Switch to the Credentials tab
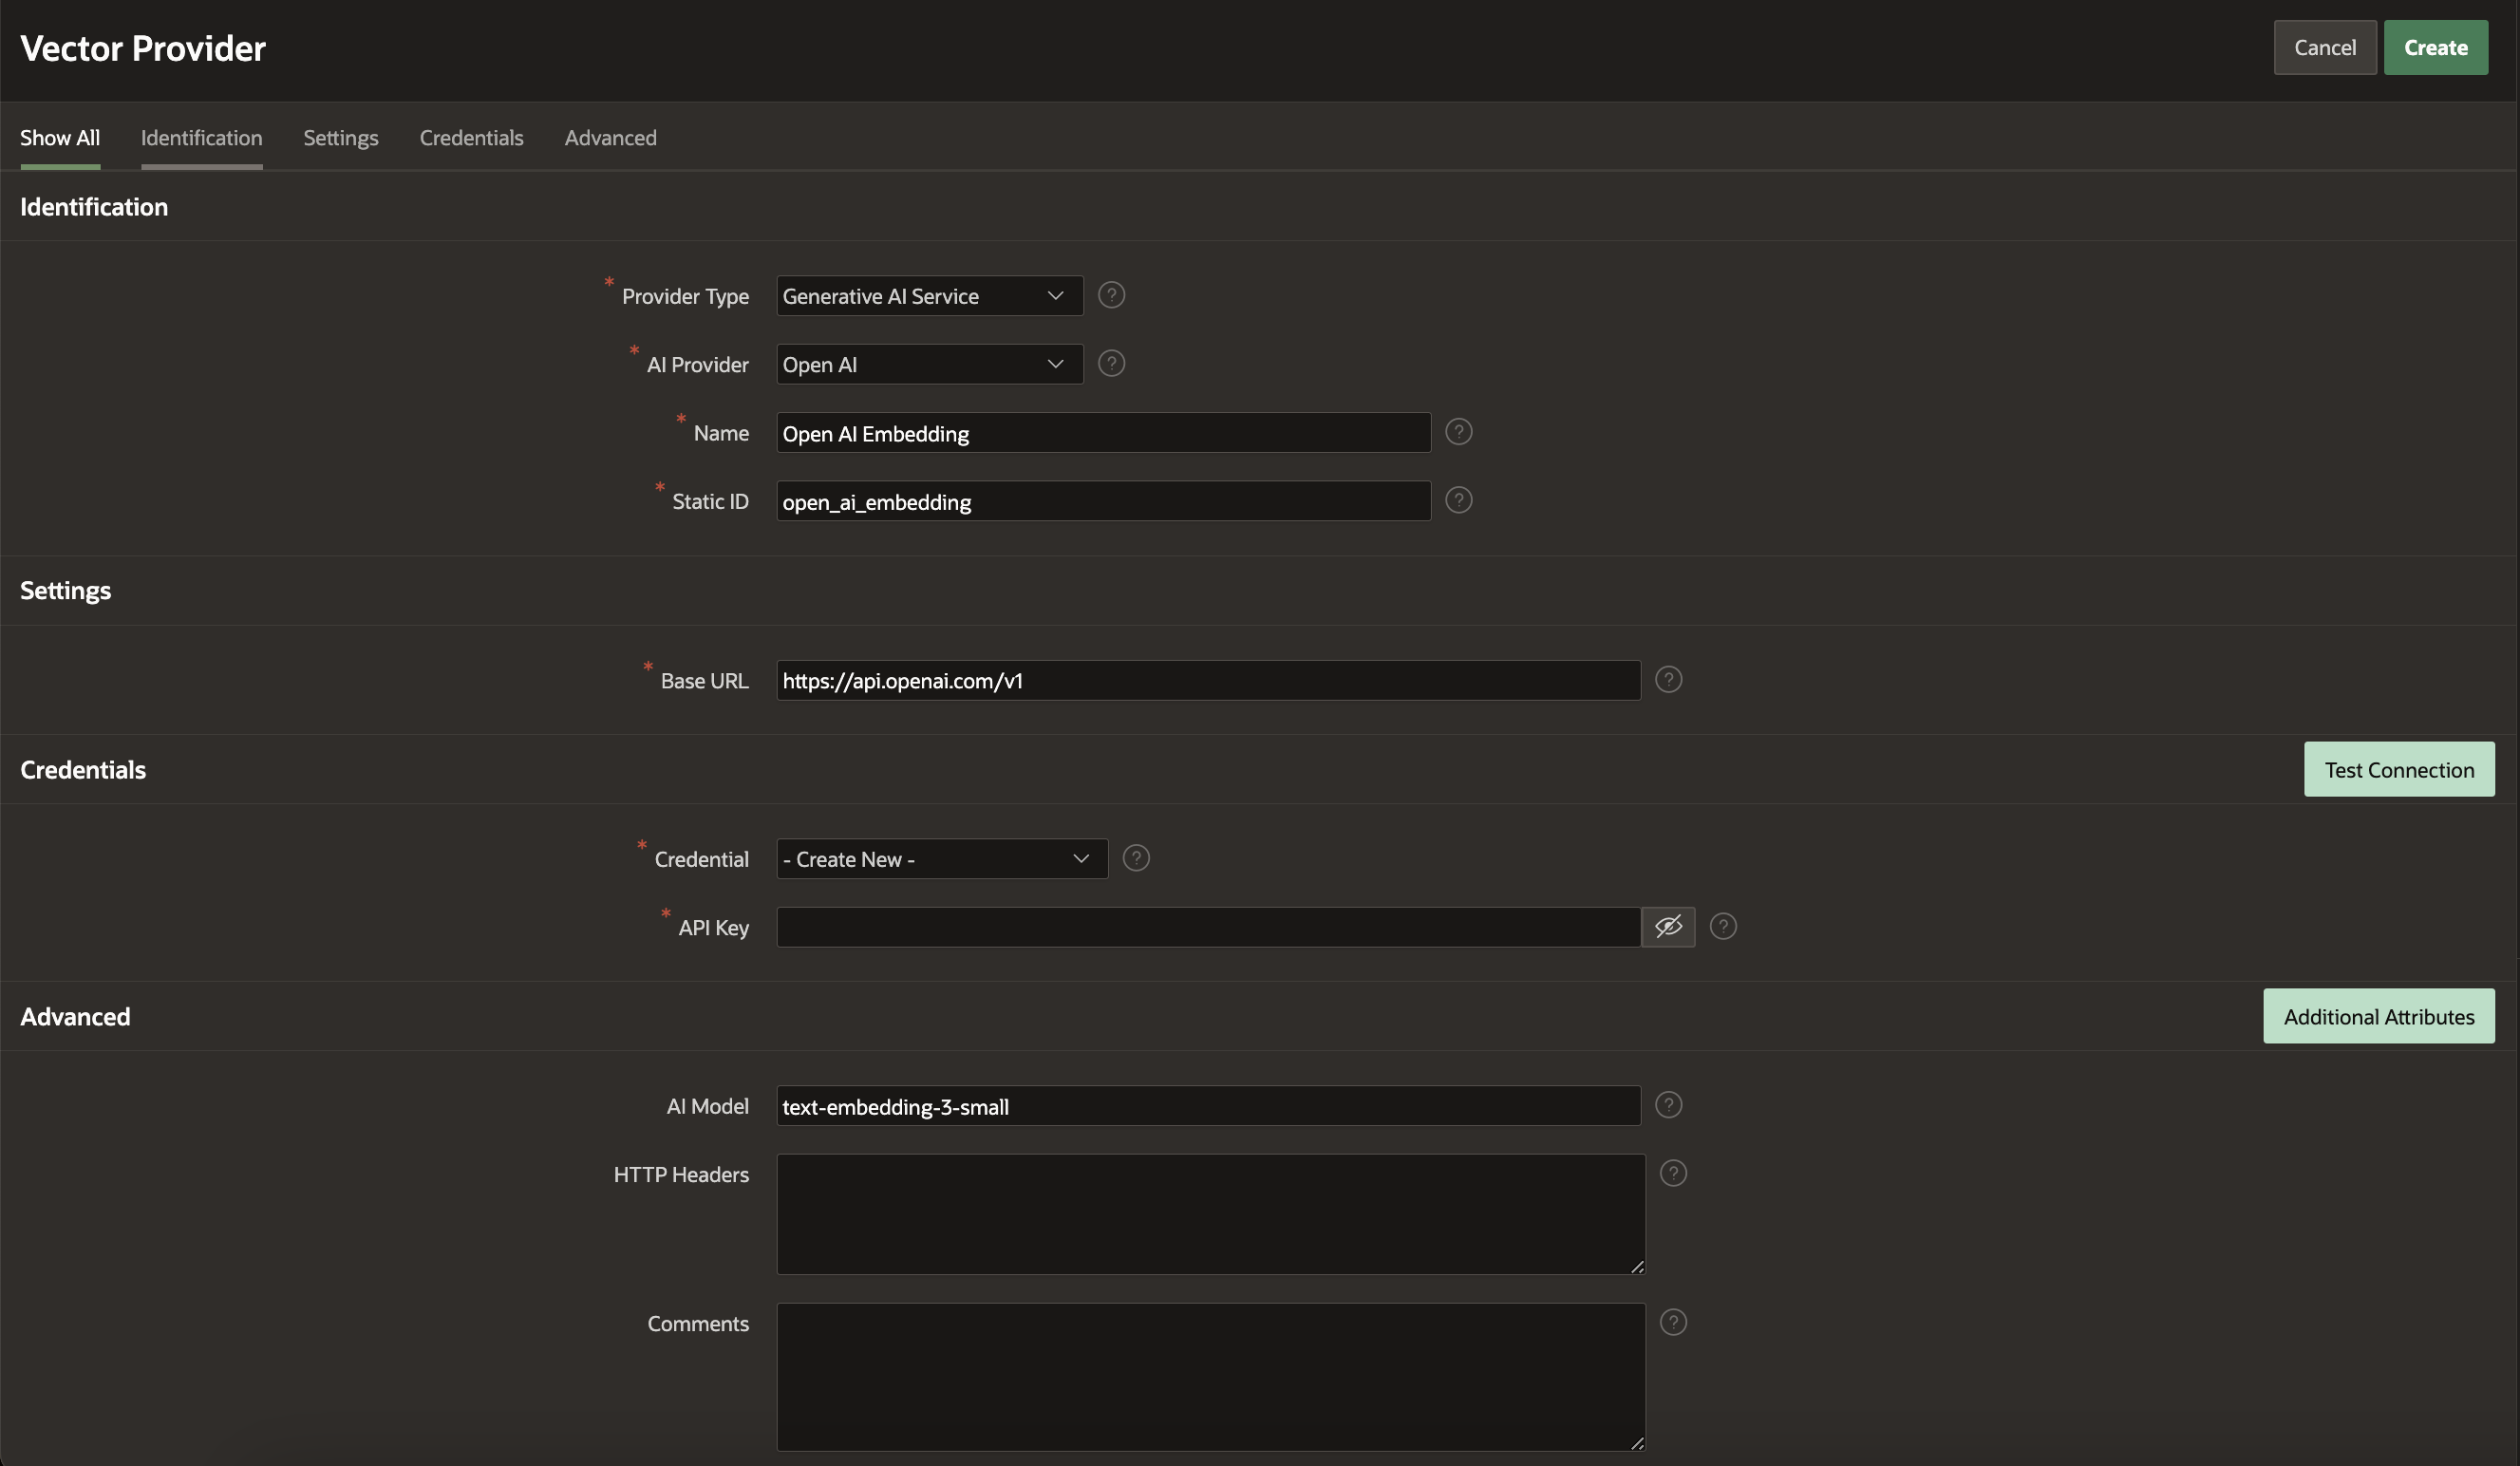This screenshot has width=2520, height=1466. pos(471,138)
